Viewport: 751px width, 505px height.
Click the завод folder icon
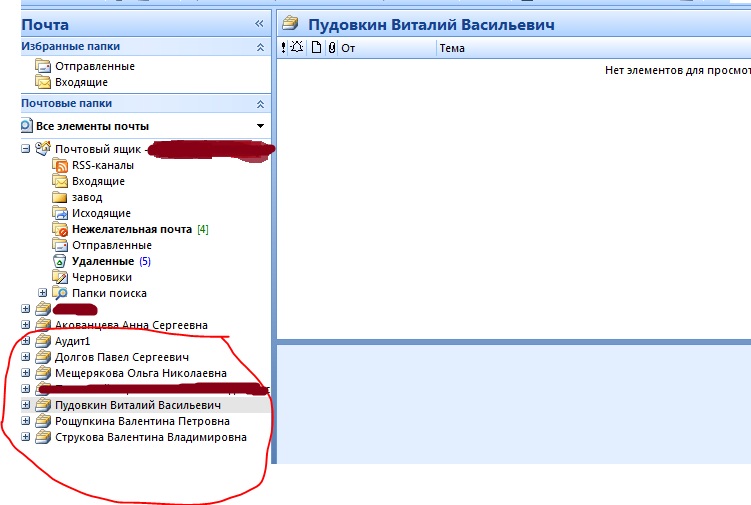pos(60,197)
